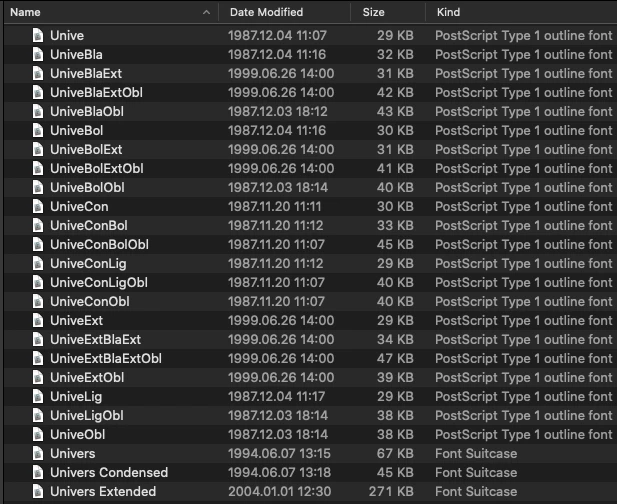Select the file name UniveBlaObl
The image size is (617, 504).
click(87, 111)
